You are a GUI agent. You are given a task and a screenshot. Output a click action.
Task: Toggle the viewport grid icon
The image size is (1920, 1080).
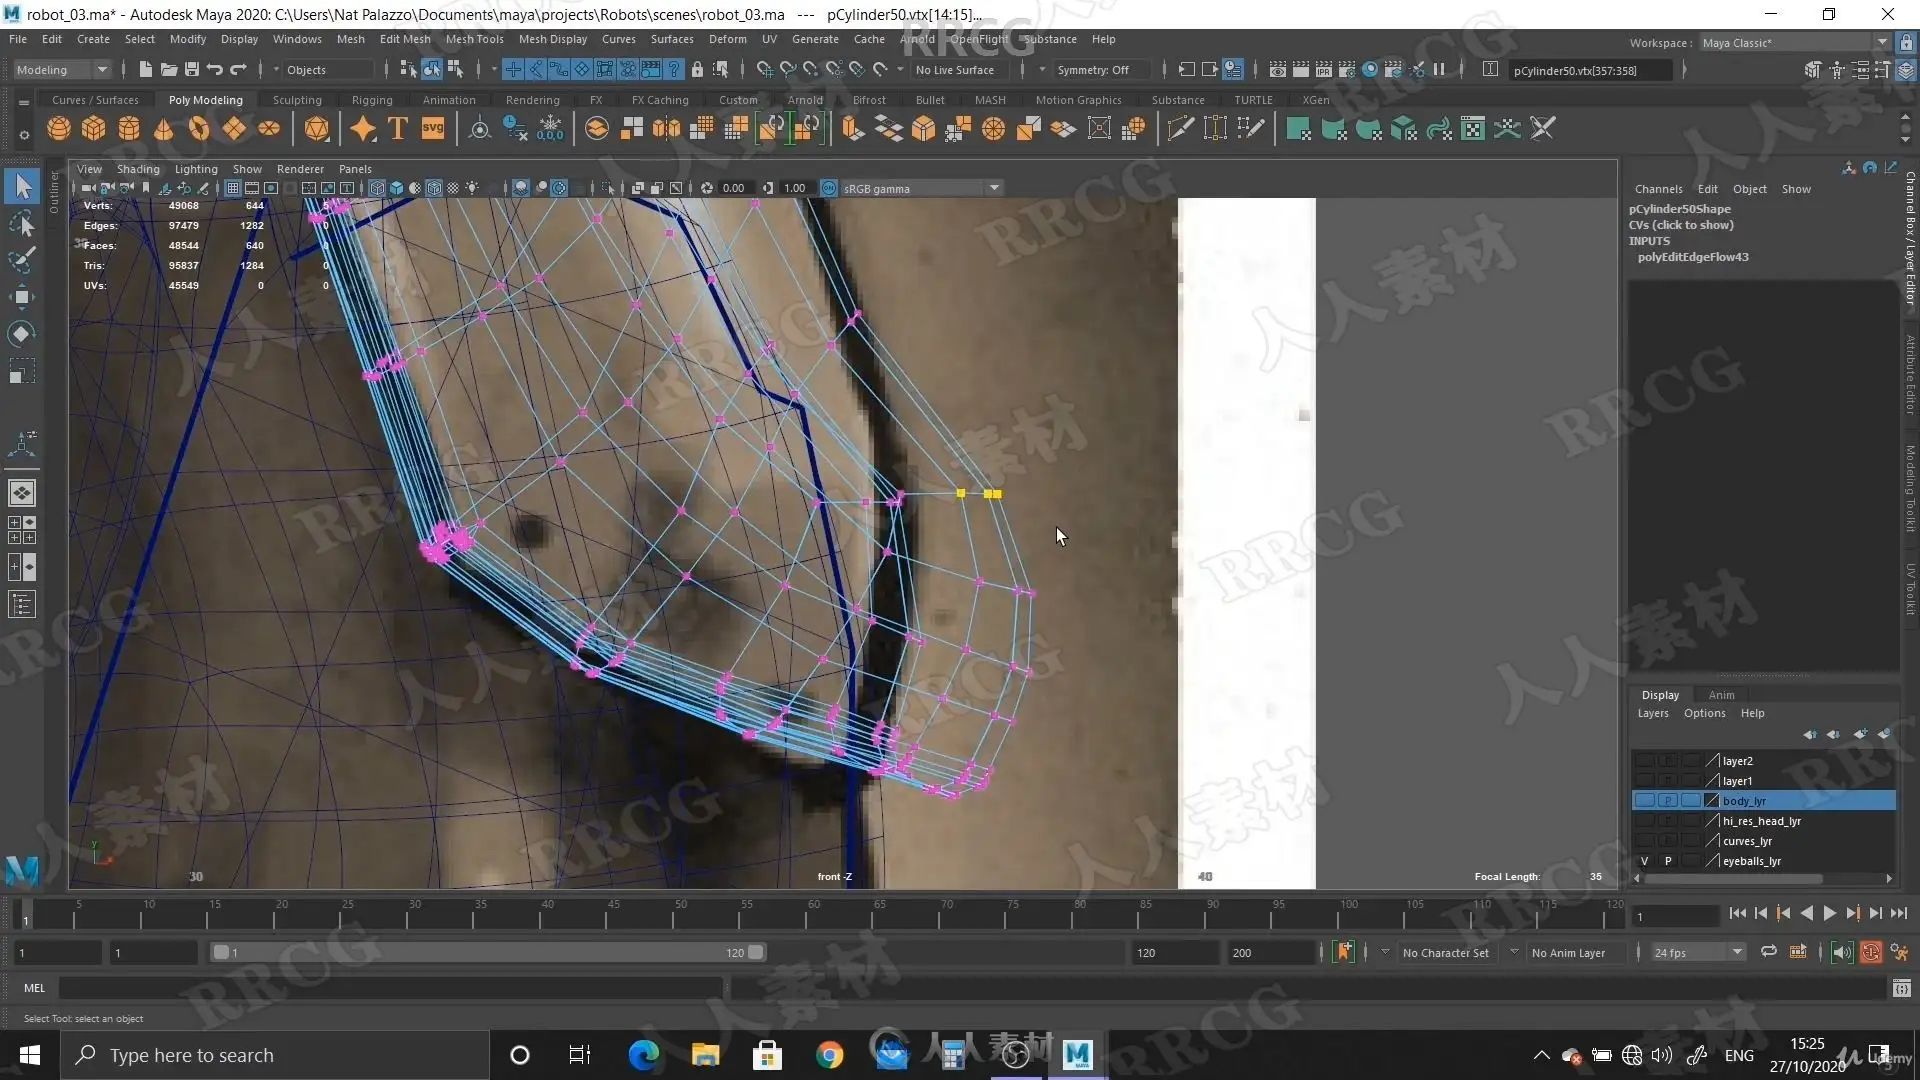[233, 188]
